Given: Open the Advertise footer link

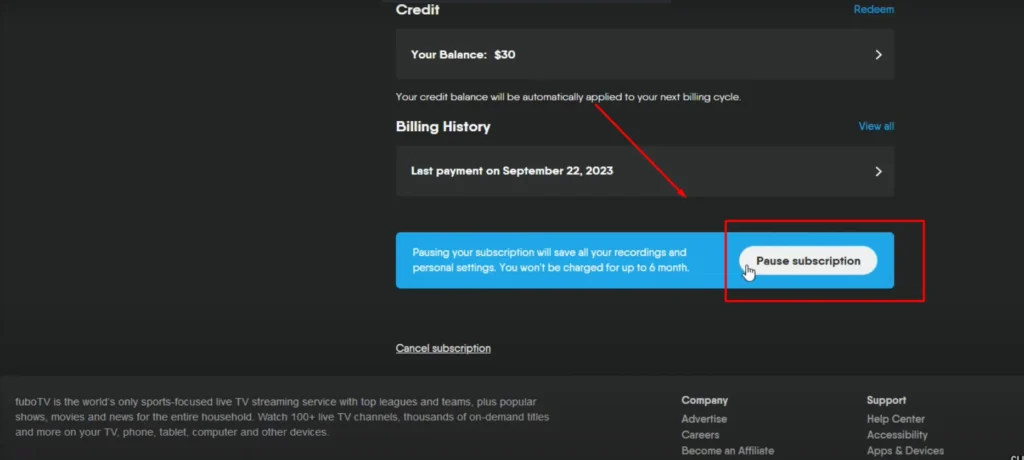Looking at the screenshot, I should (704, 419).
